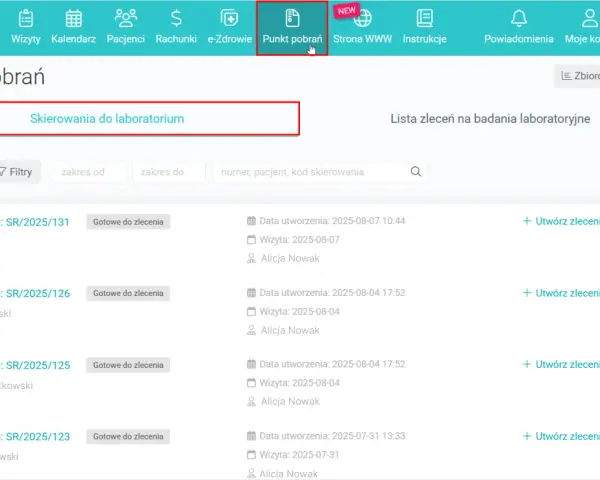Screen dimensions: 600x480
Task: Switch to Skierowania do laboratorium tab
Action: pyautogui.click(x=148, y=119)
